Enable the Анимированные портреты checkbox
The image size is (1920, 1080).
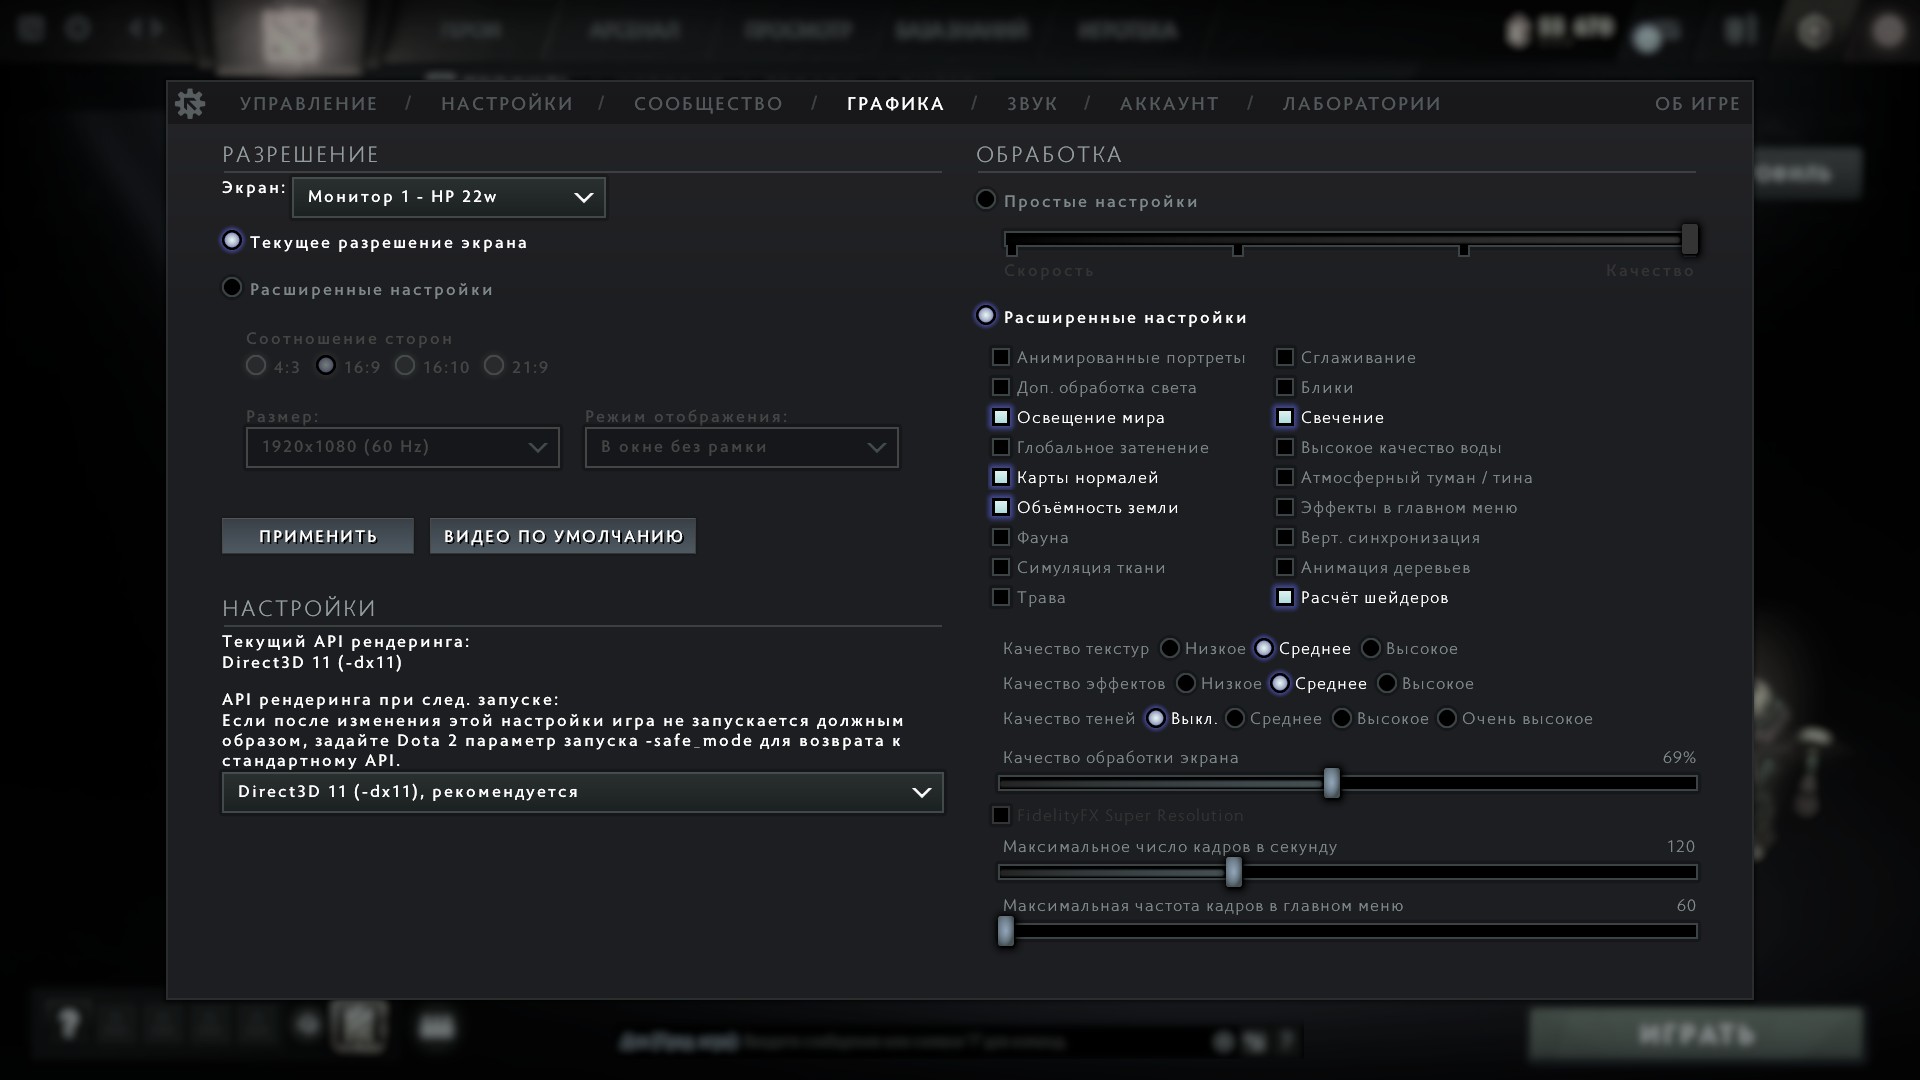click(1000, 357)
